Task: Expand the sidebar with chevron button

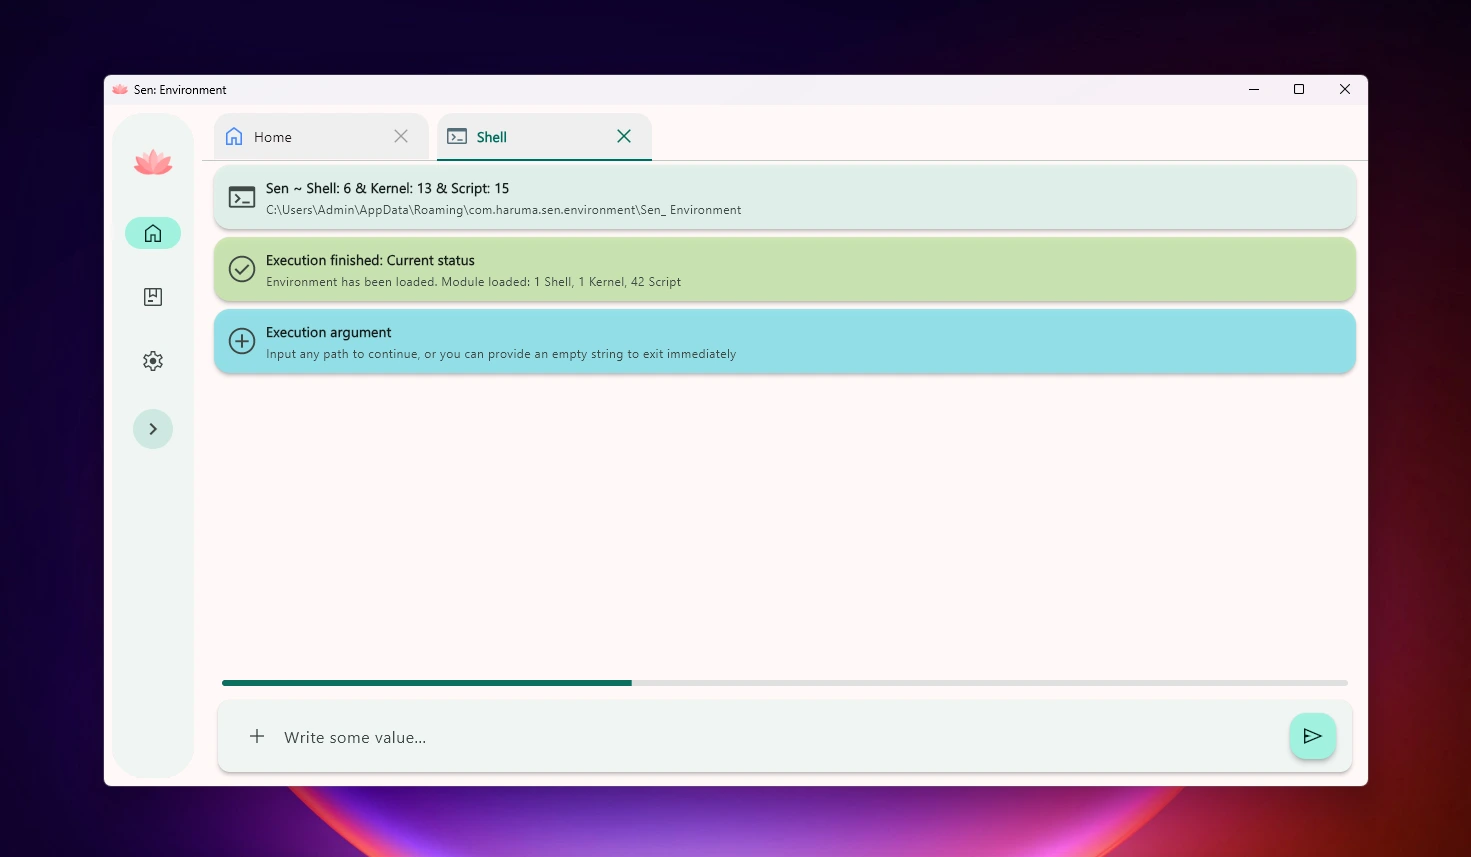Action: [153, 429]
